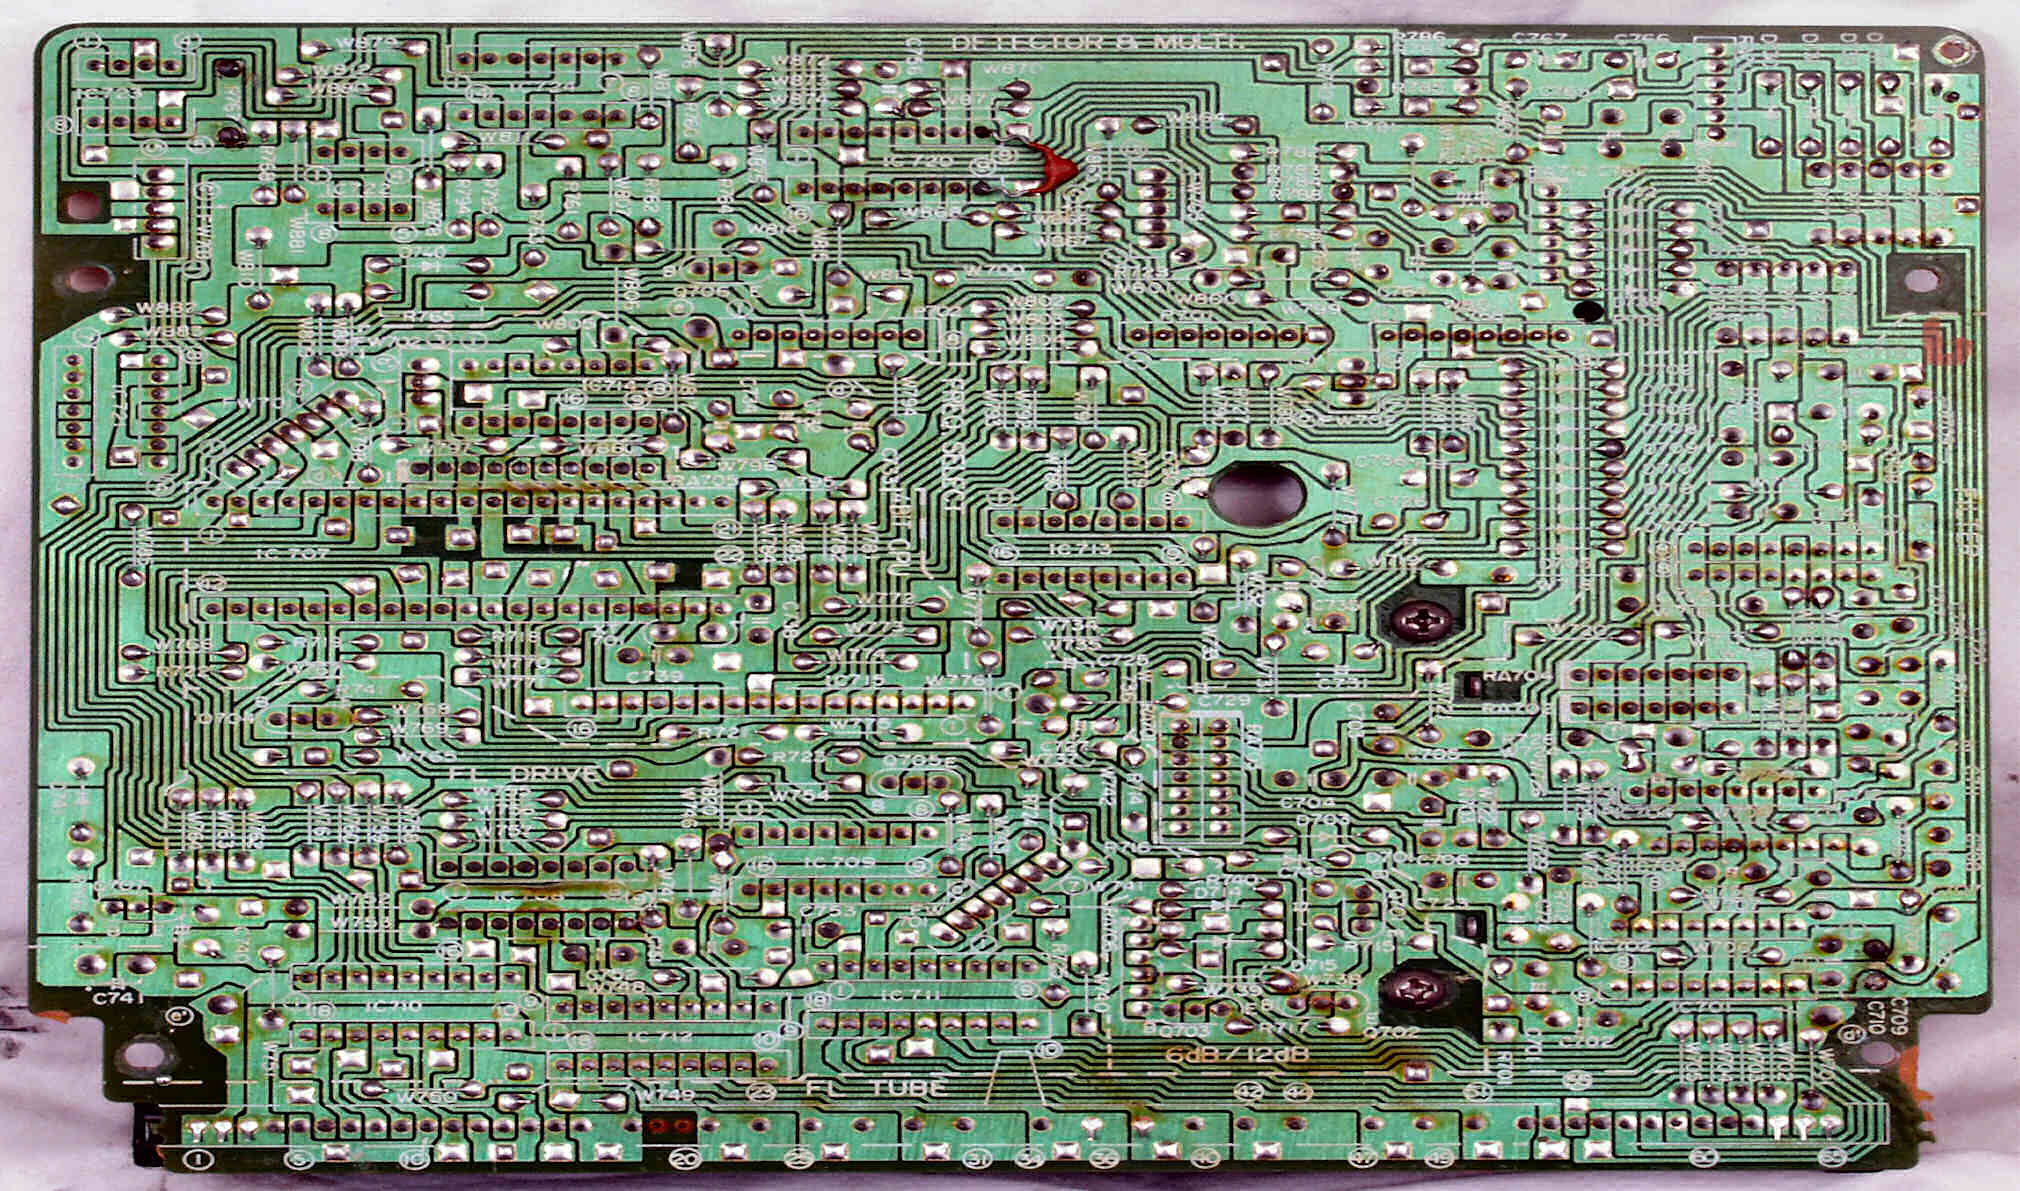This screenshot has width=2020, height=1191.
Task: Click the FL TUBE label near bottom
Action: (875, 1088)
